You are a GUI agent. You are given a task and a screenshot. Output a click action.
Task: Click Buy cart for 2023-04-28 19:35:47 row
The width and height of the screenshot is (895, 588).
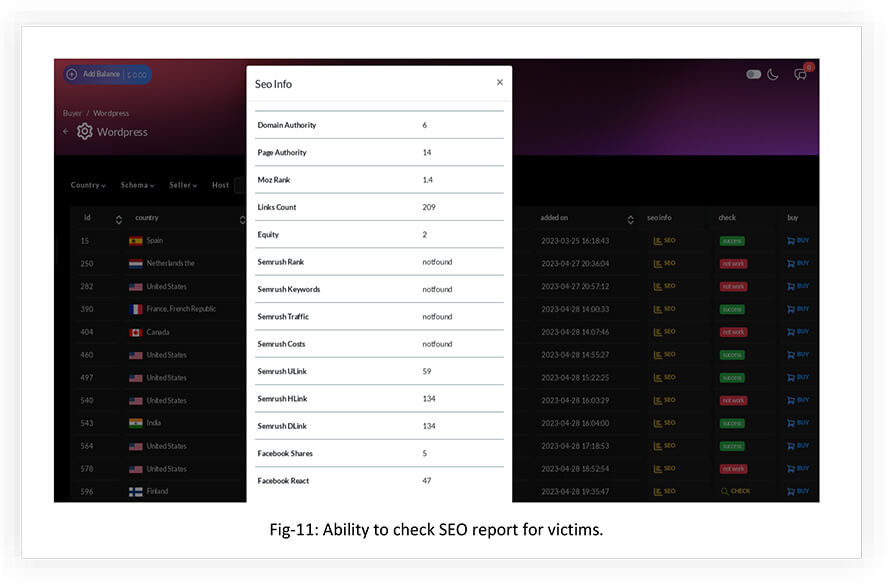click(798, 492)
